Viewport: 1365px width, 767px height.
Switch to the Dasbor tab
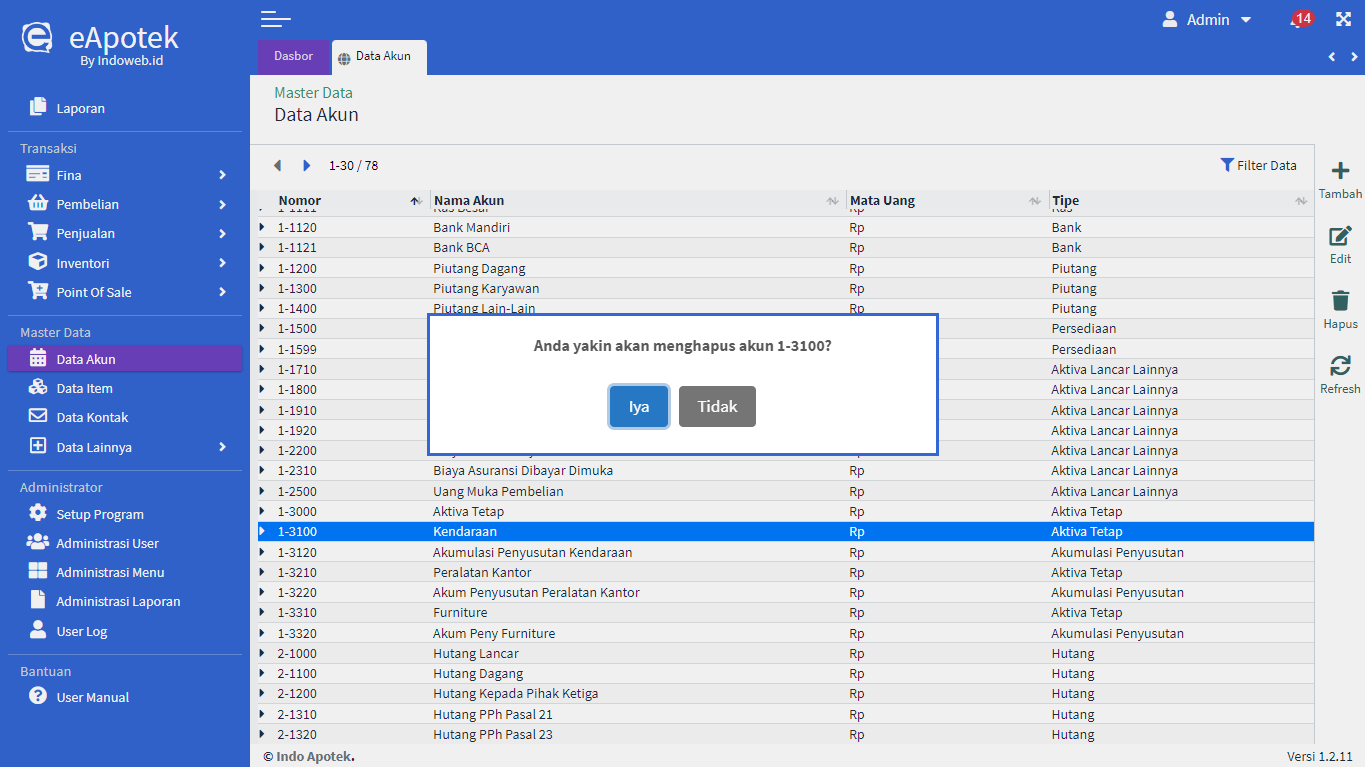(x=293, y=57)
